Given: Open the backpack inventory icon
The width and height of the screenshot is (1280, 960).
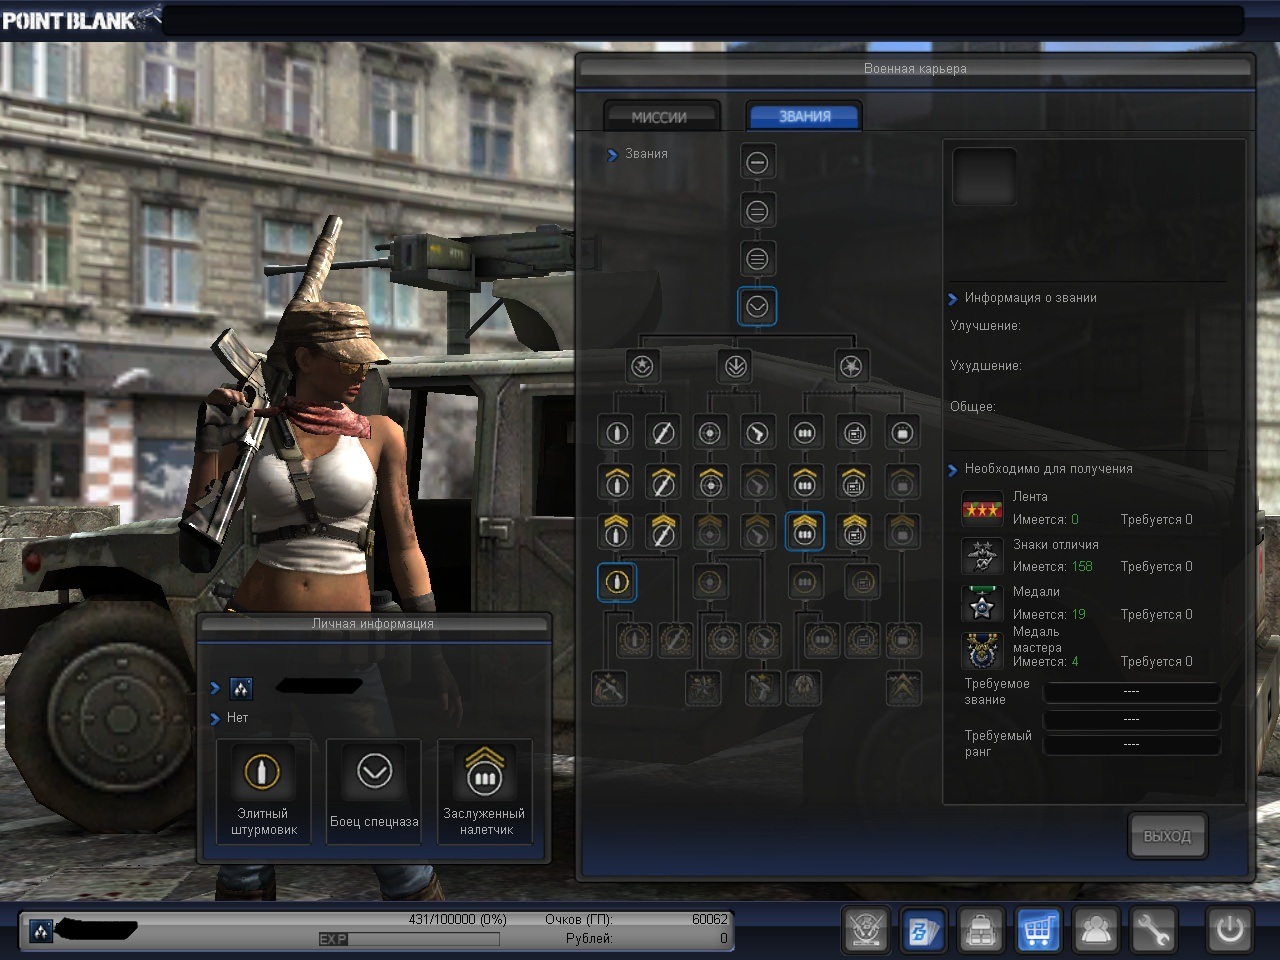Looking at the screenshot, I should (x=980, y=930).
